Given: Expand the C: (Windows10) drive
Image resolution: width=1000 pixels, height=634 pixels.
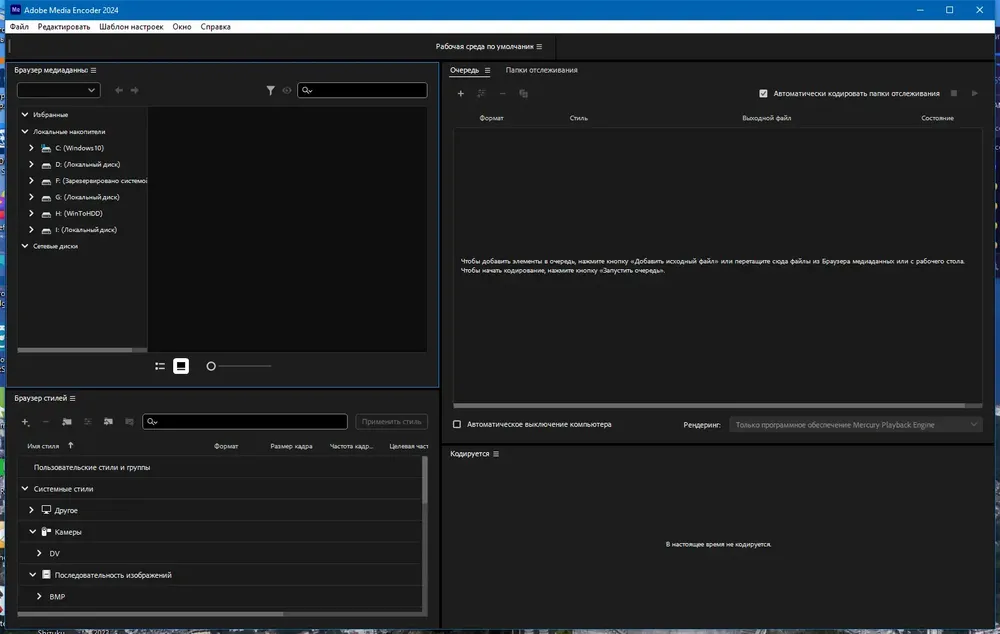Looking at the screenshot, I should pos(31,148).
